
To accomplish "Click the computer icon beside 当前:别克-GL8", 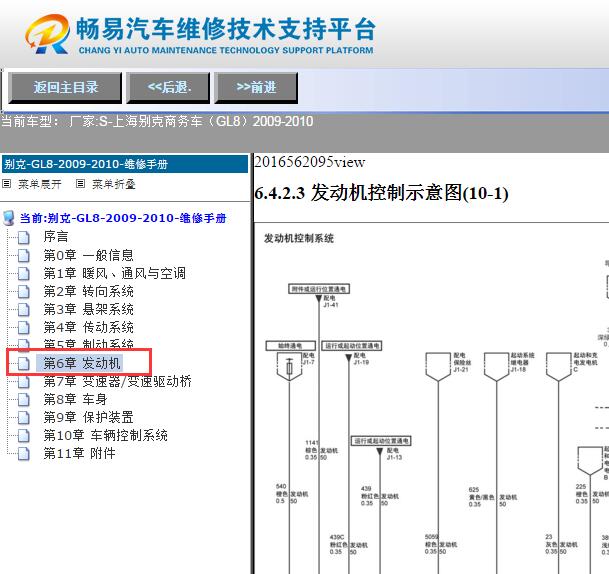I will pos(9,218).
